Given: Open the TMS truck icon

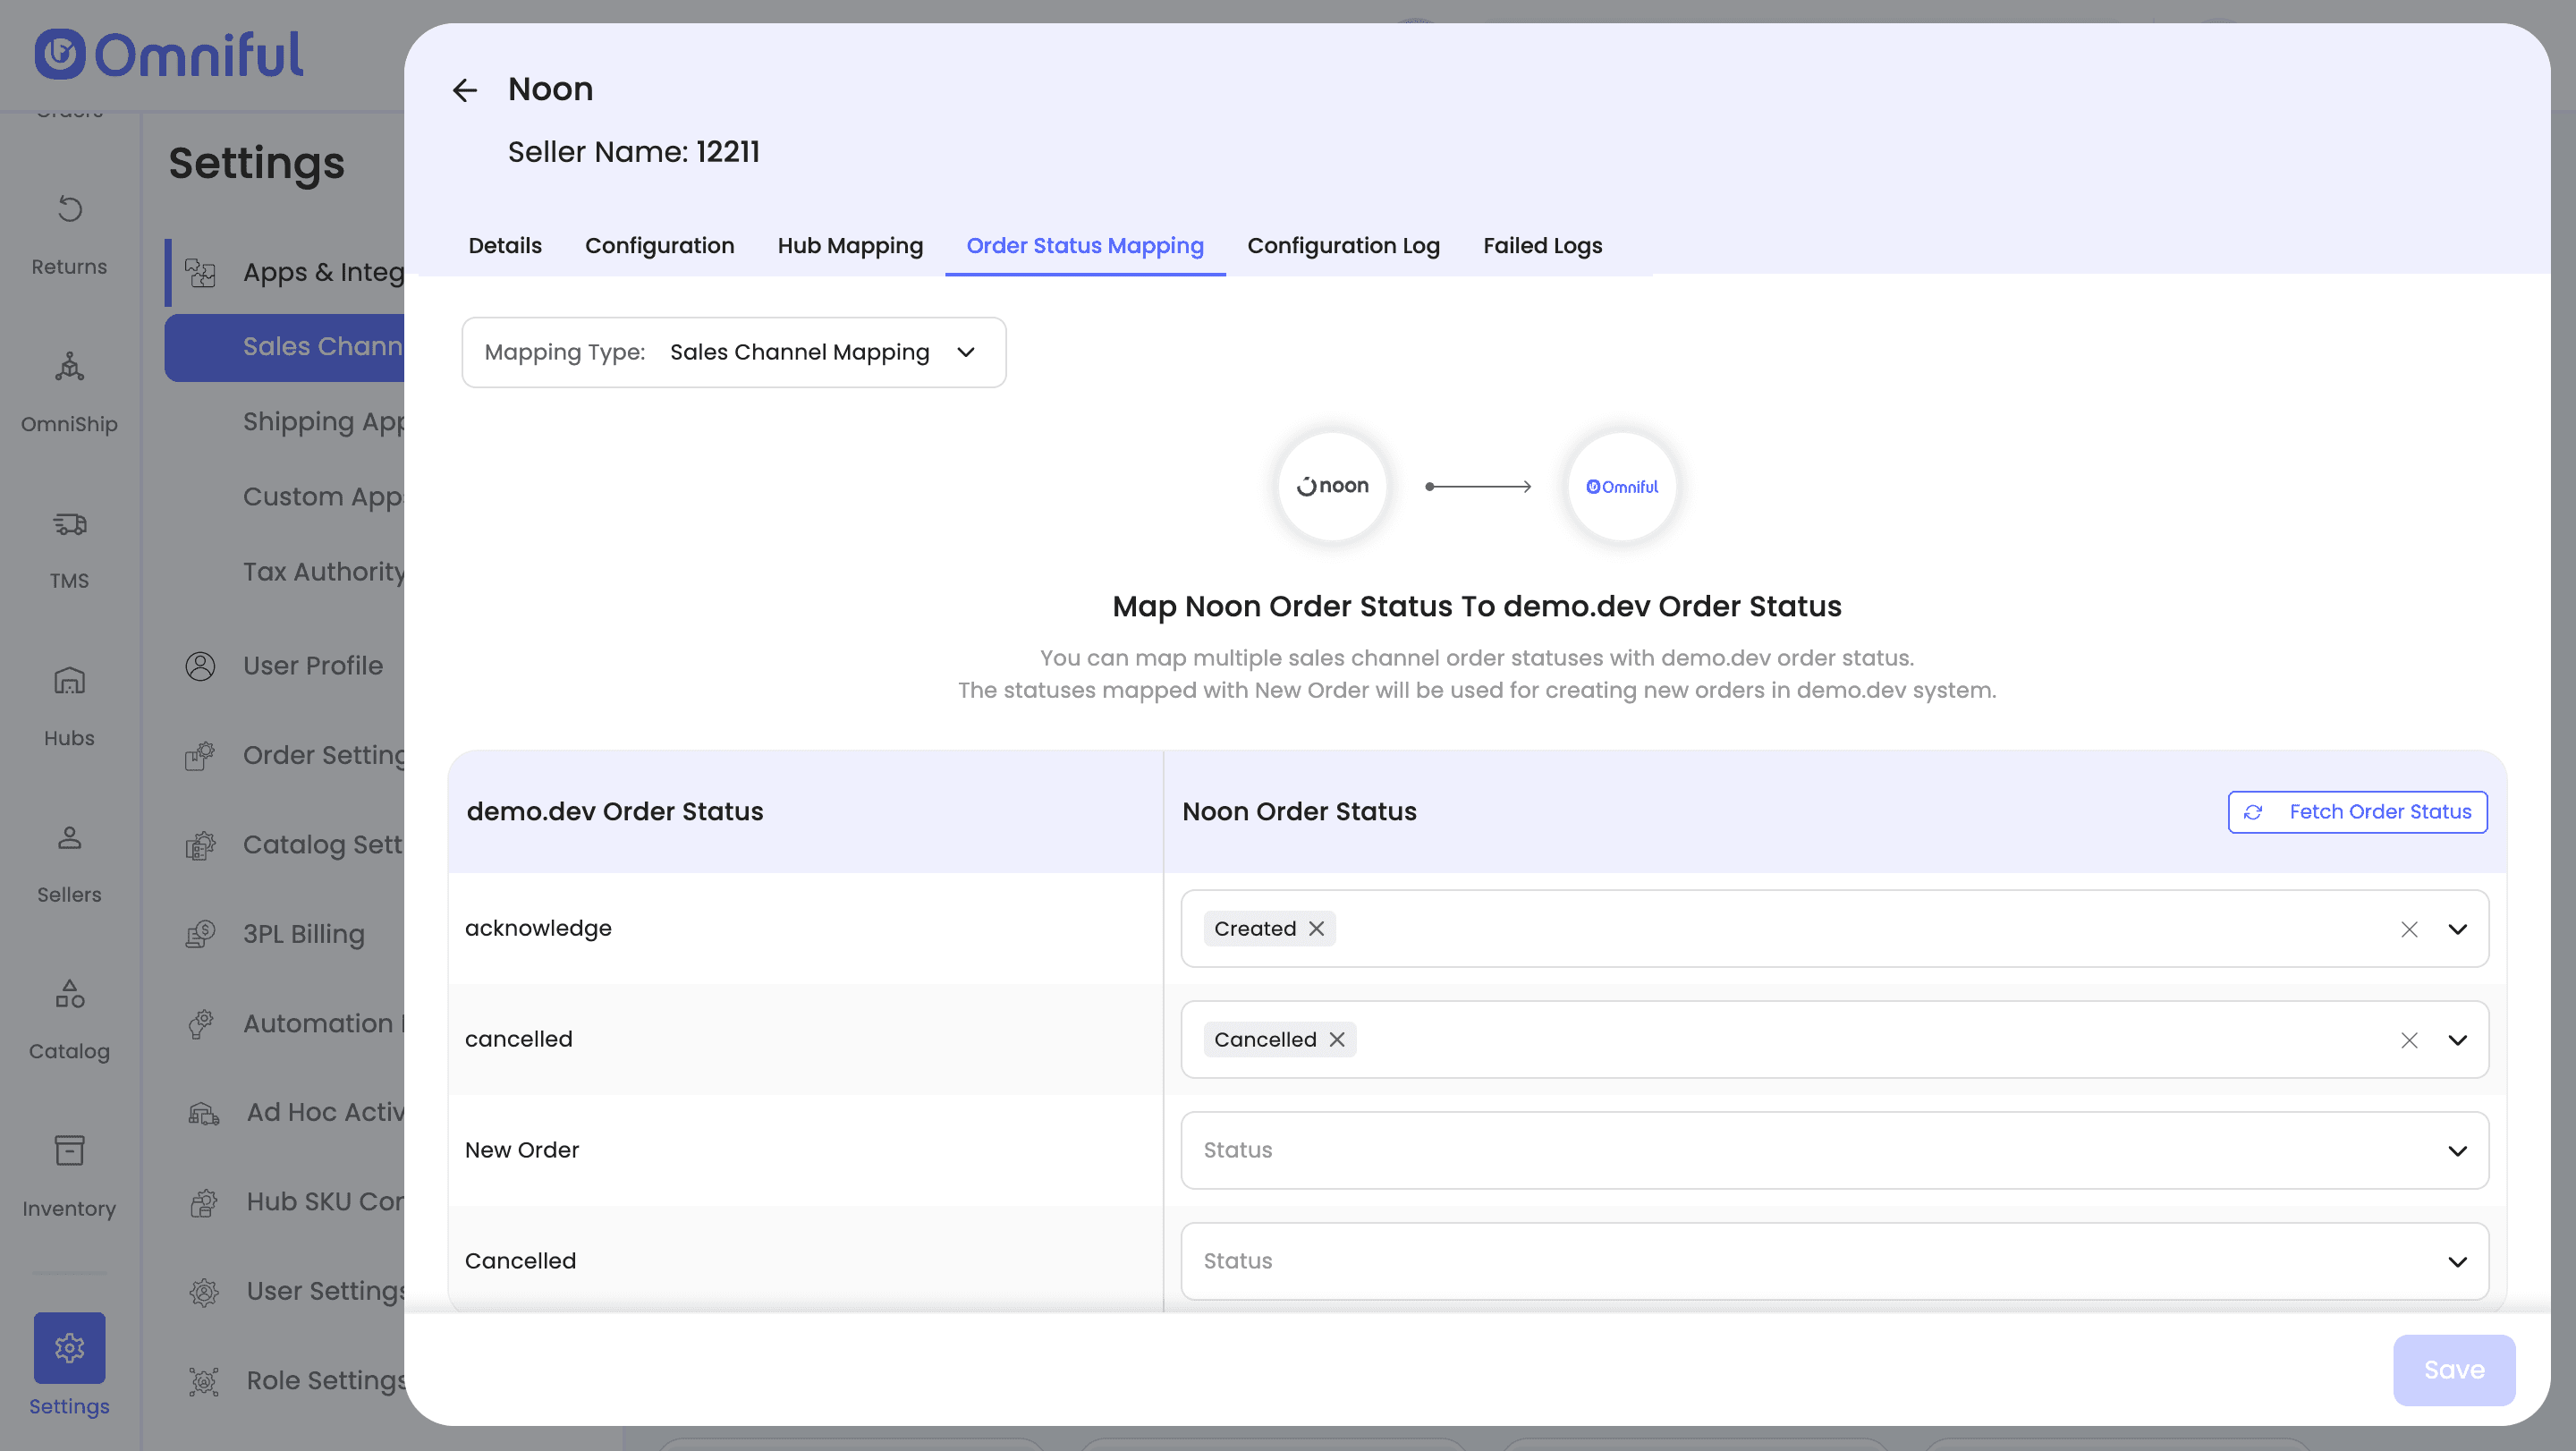Looking at the screenshot, I should coord(69,523).
